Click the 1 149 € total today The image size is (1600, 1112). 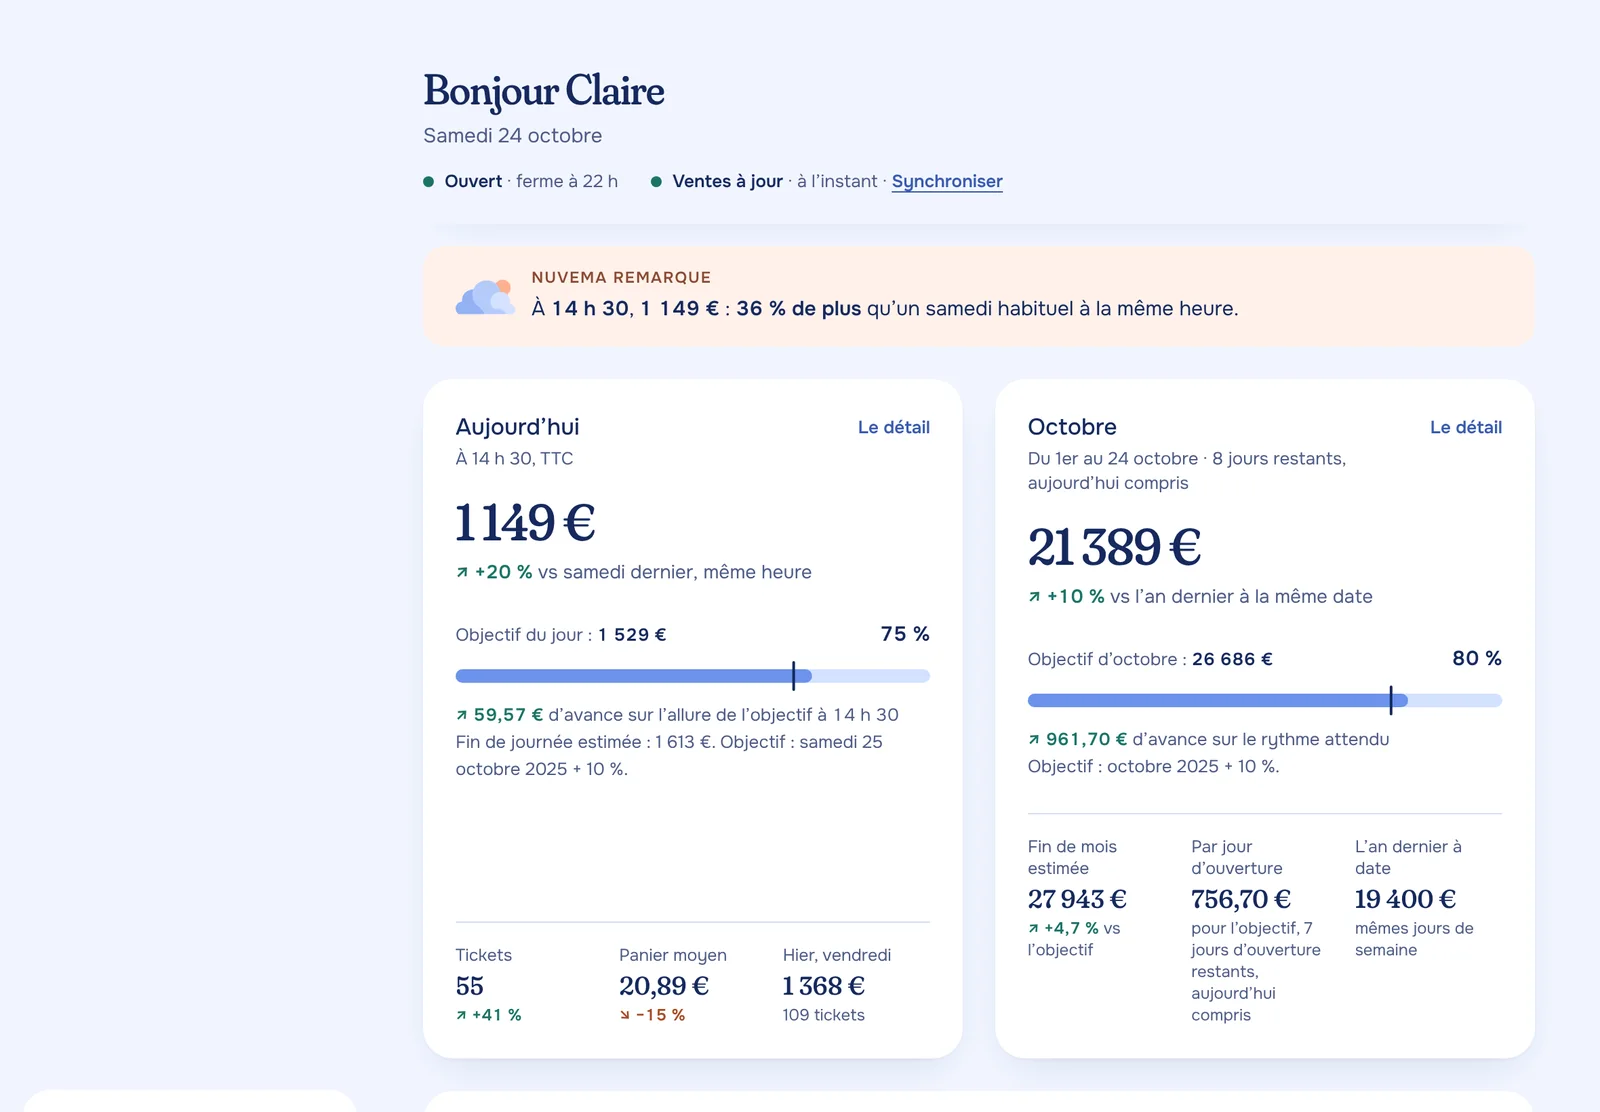(526, 523)
